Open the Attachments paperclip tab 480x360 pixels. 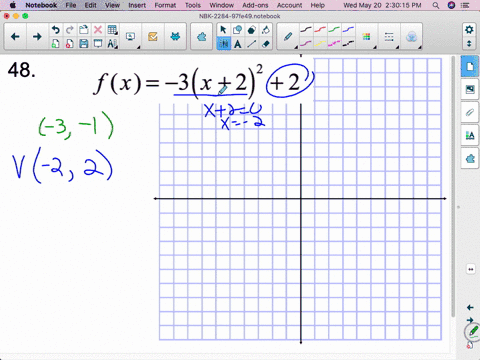(x=470, y=112)
